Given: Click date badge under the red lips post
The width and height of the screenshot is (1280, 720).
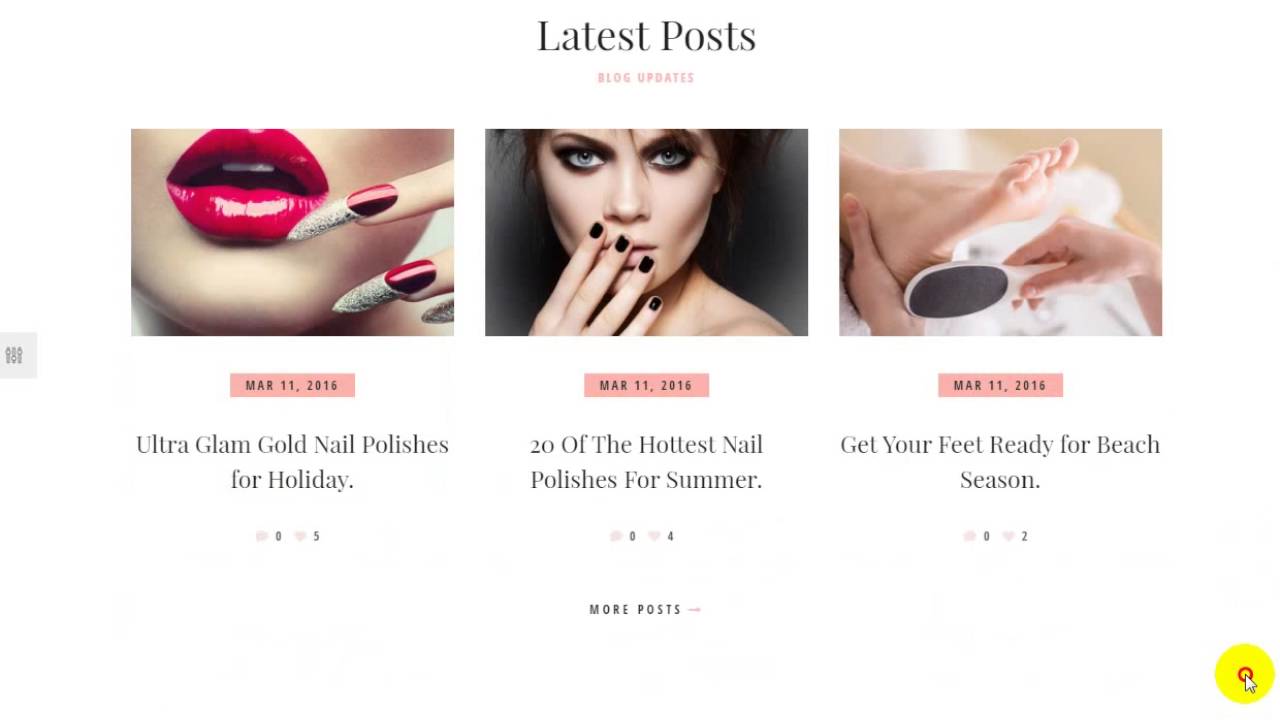Looking at the screenshot, I should [x=292, y=385].
